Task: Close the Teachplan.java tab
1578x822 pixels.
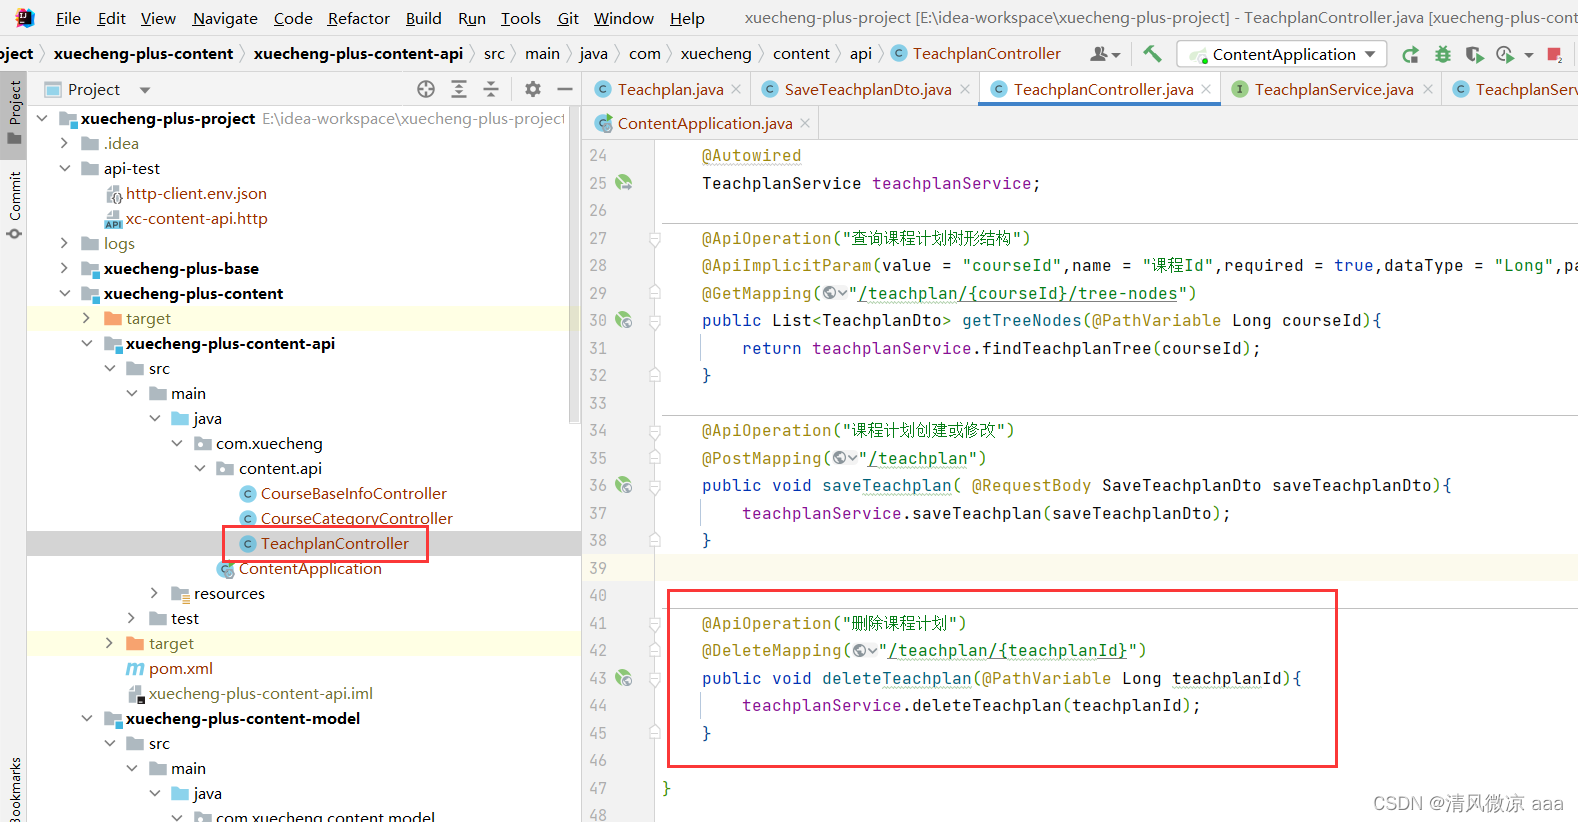Action: coord(737,89)
